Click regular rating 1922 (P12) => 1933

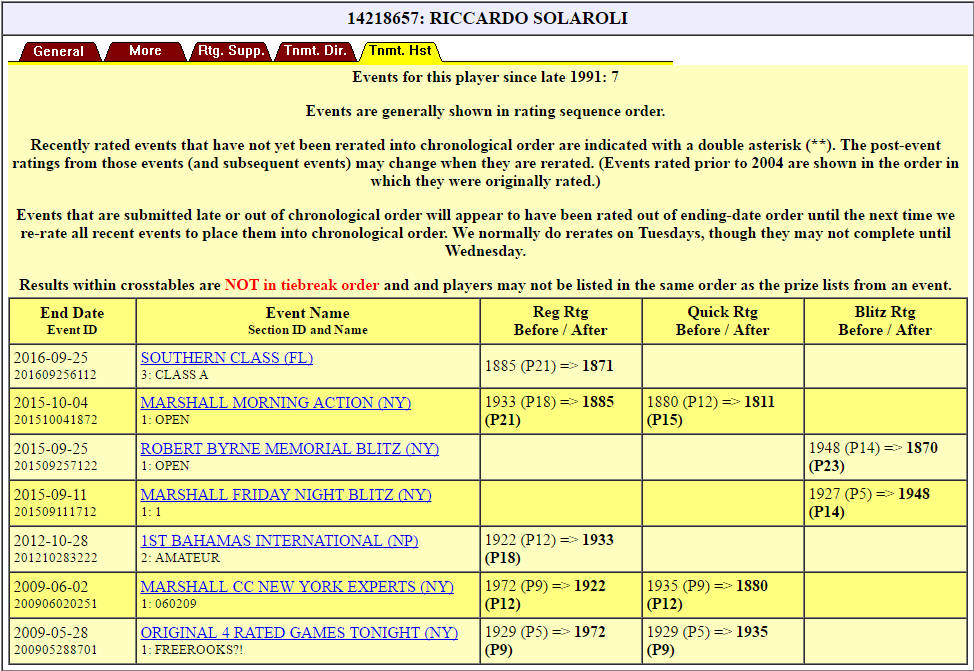tap(549, 549)
